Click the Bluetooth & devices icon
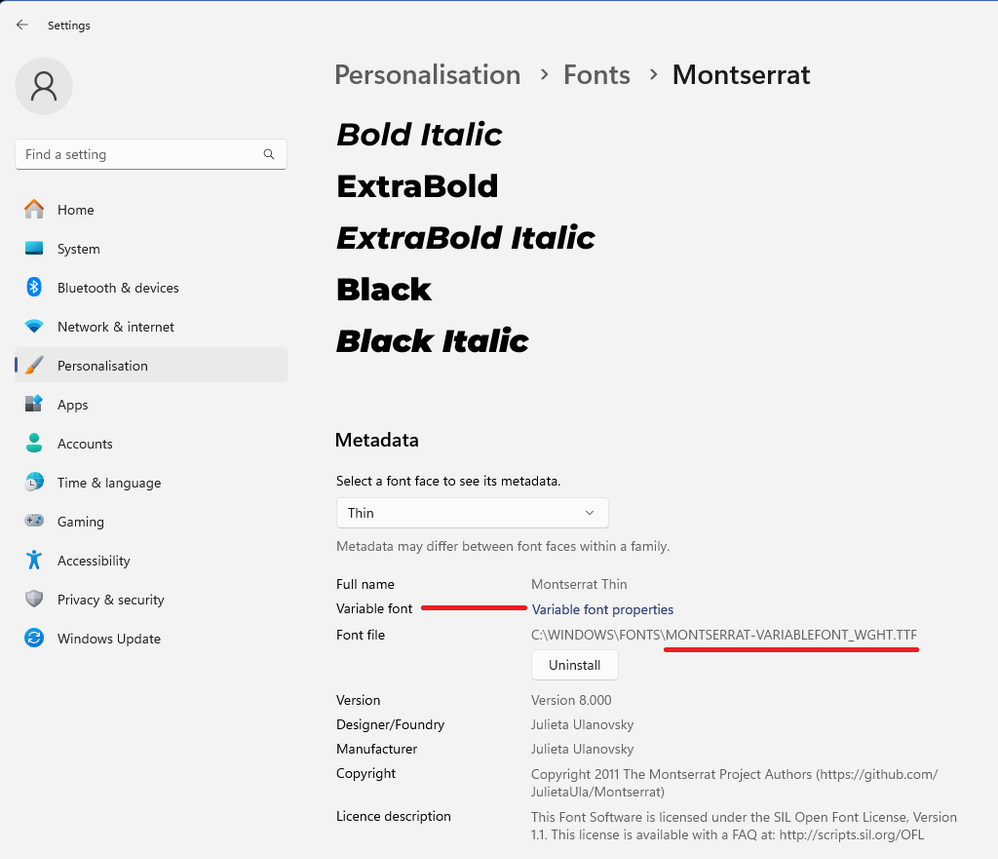The height and width of the screenshot is (859, 998). point(34,288)
